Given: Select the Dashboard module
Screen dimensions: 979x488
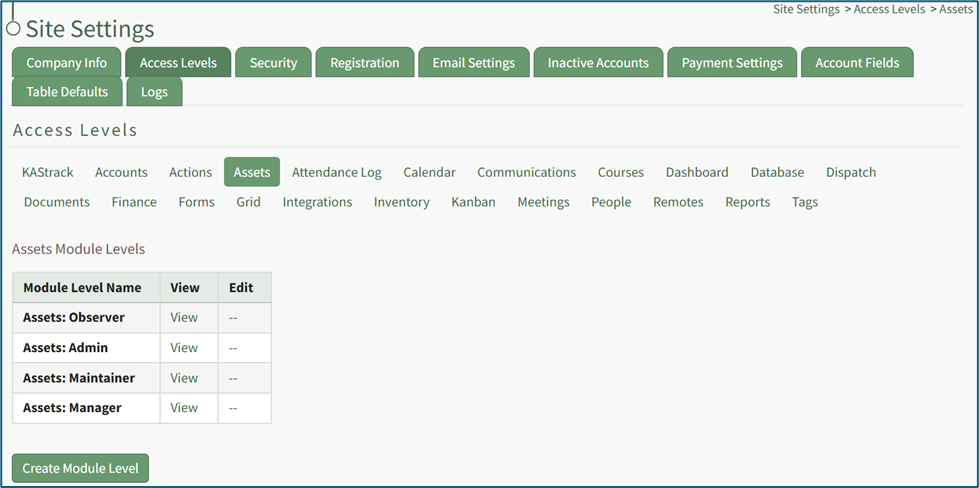Looking at the screenshot, I should point(697,172).
